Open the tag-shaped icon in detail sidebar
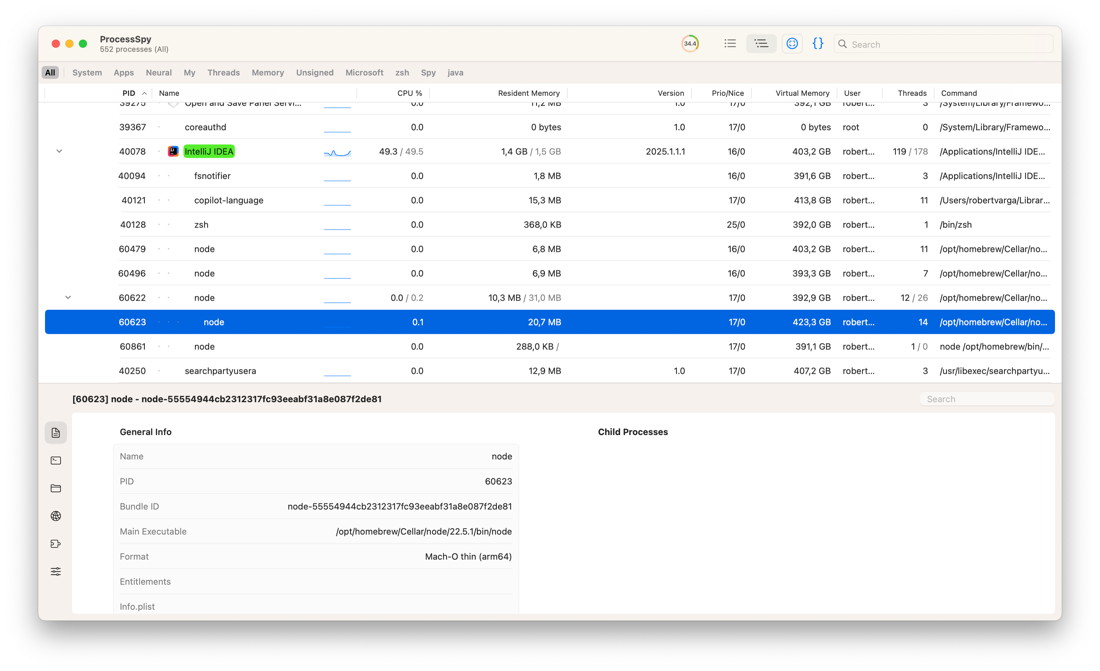 tap(56, 544)
